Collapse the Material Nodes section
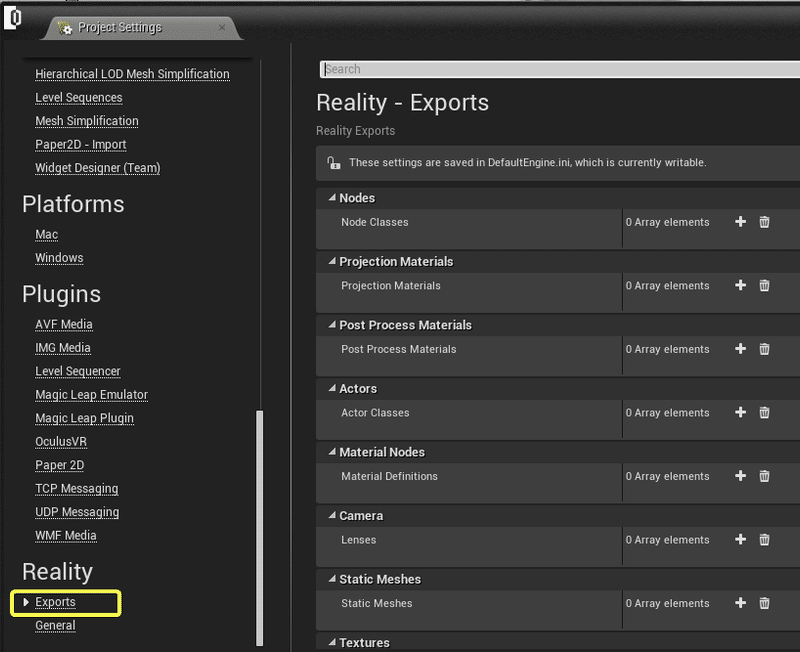 click(332, 452)
